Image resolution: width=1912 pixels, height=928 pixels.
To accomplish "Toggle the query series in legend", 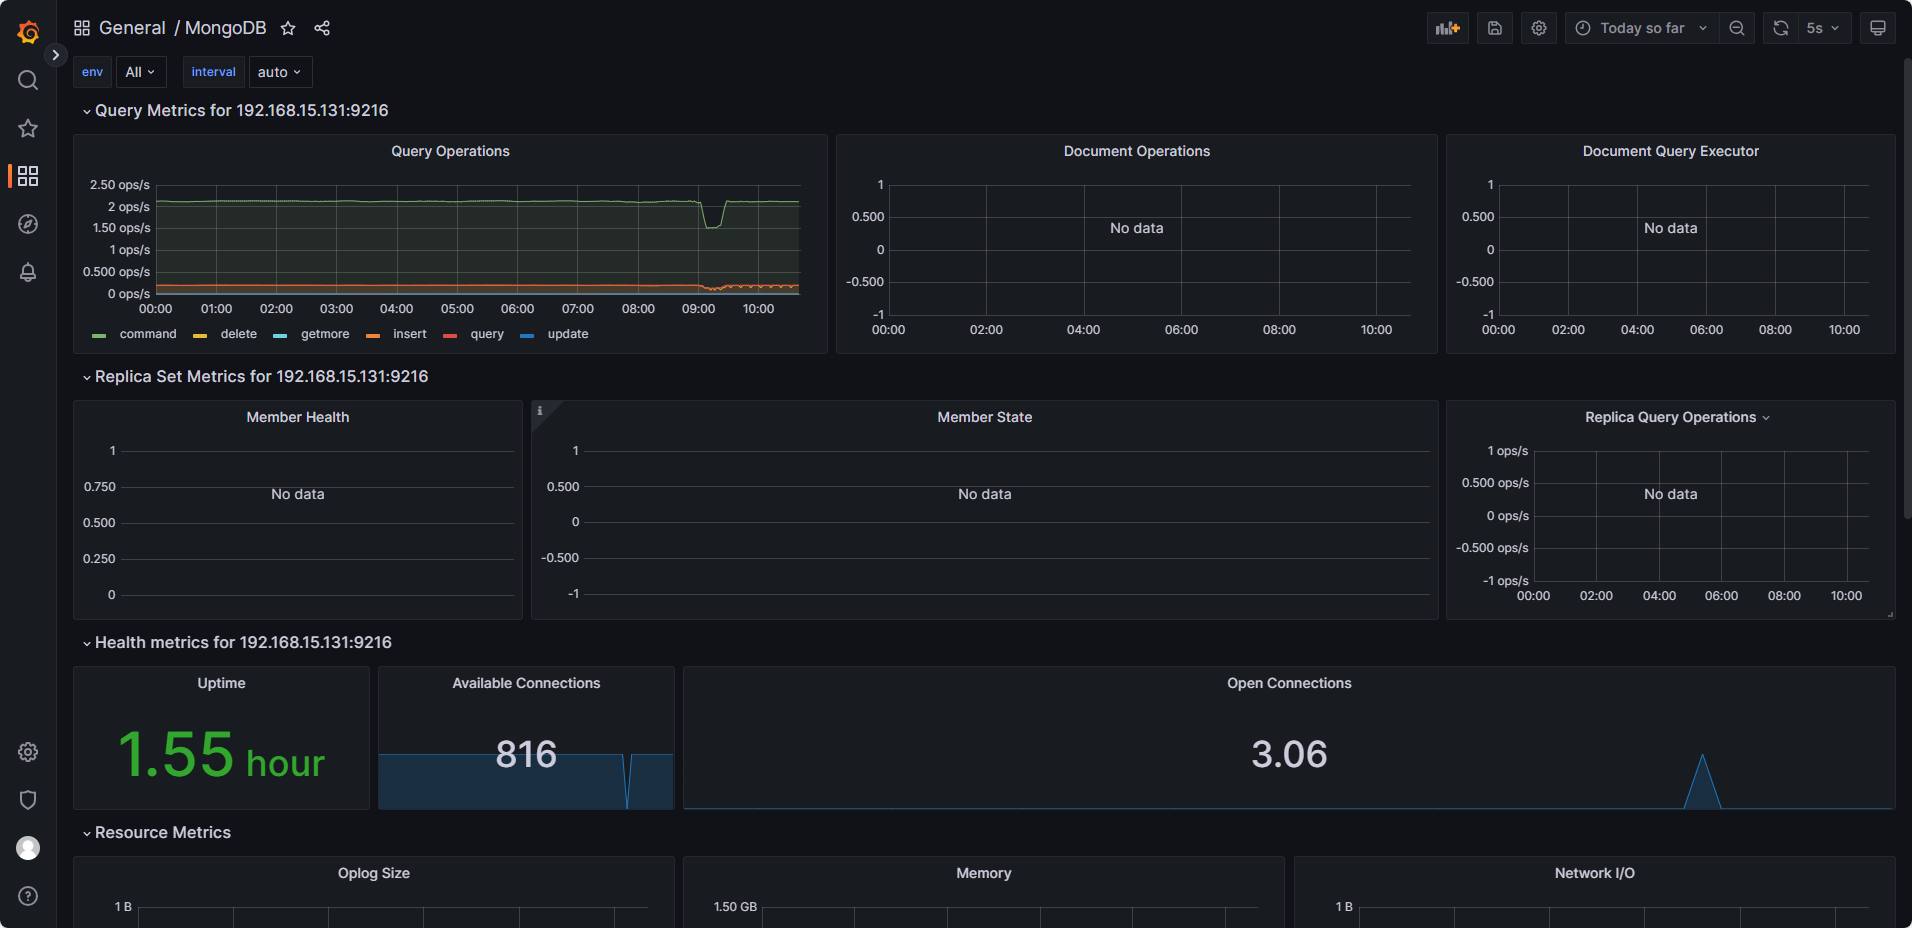I will tap(487, 334).
